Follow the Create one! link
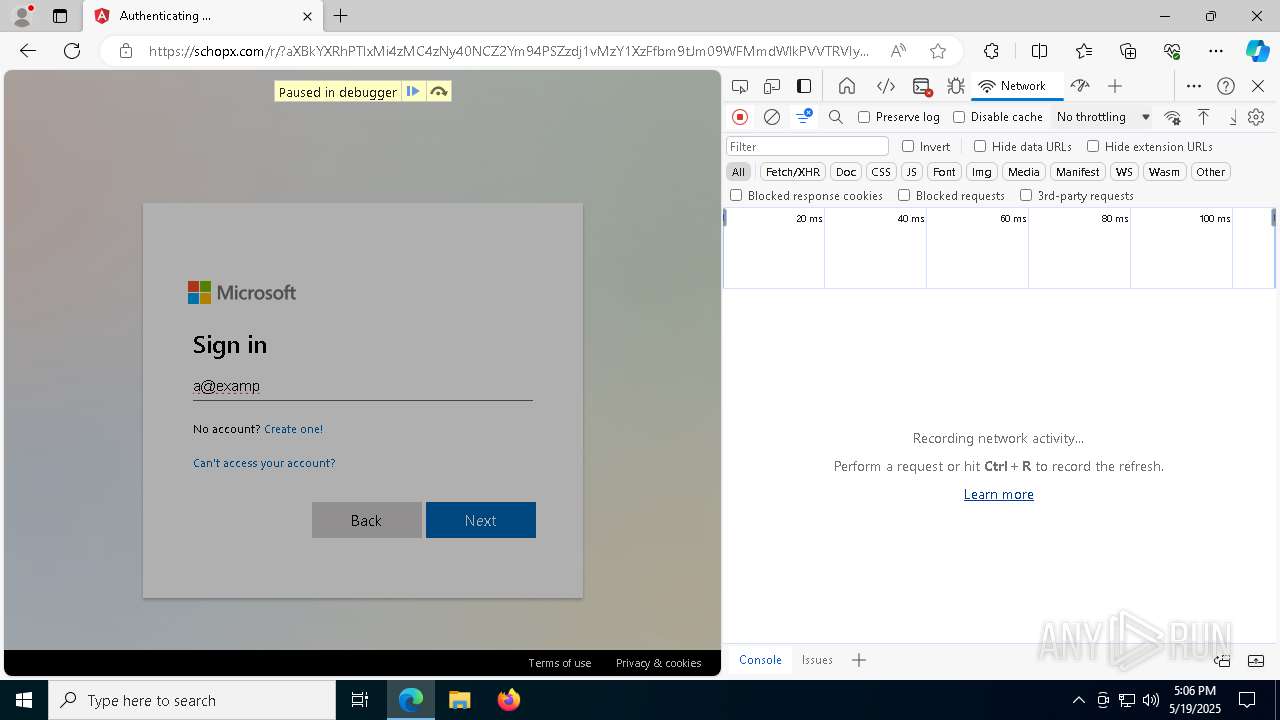1280x720 pixels. click(293, 429)
